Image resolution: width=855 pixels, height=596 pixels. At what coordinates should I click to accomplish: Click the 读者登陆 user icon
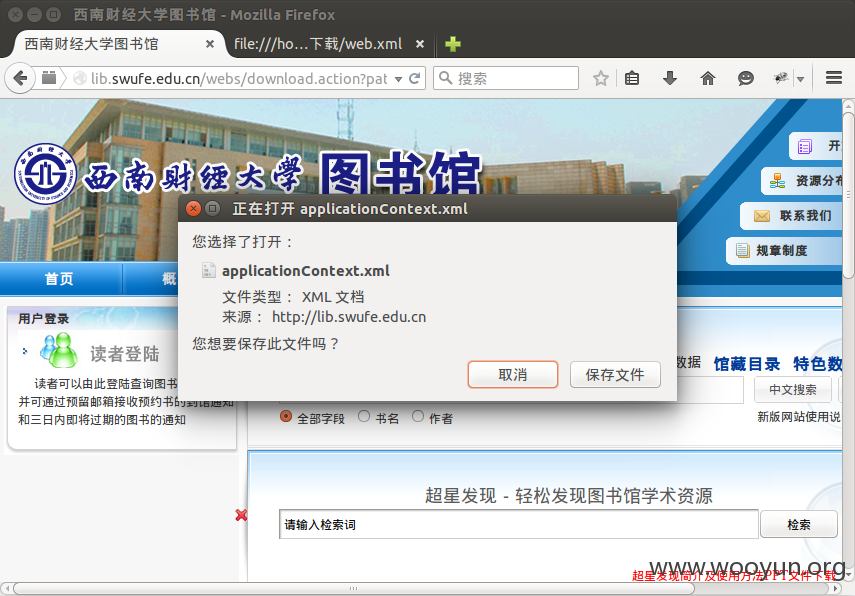coord(59,351)
